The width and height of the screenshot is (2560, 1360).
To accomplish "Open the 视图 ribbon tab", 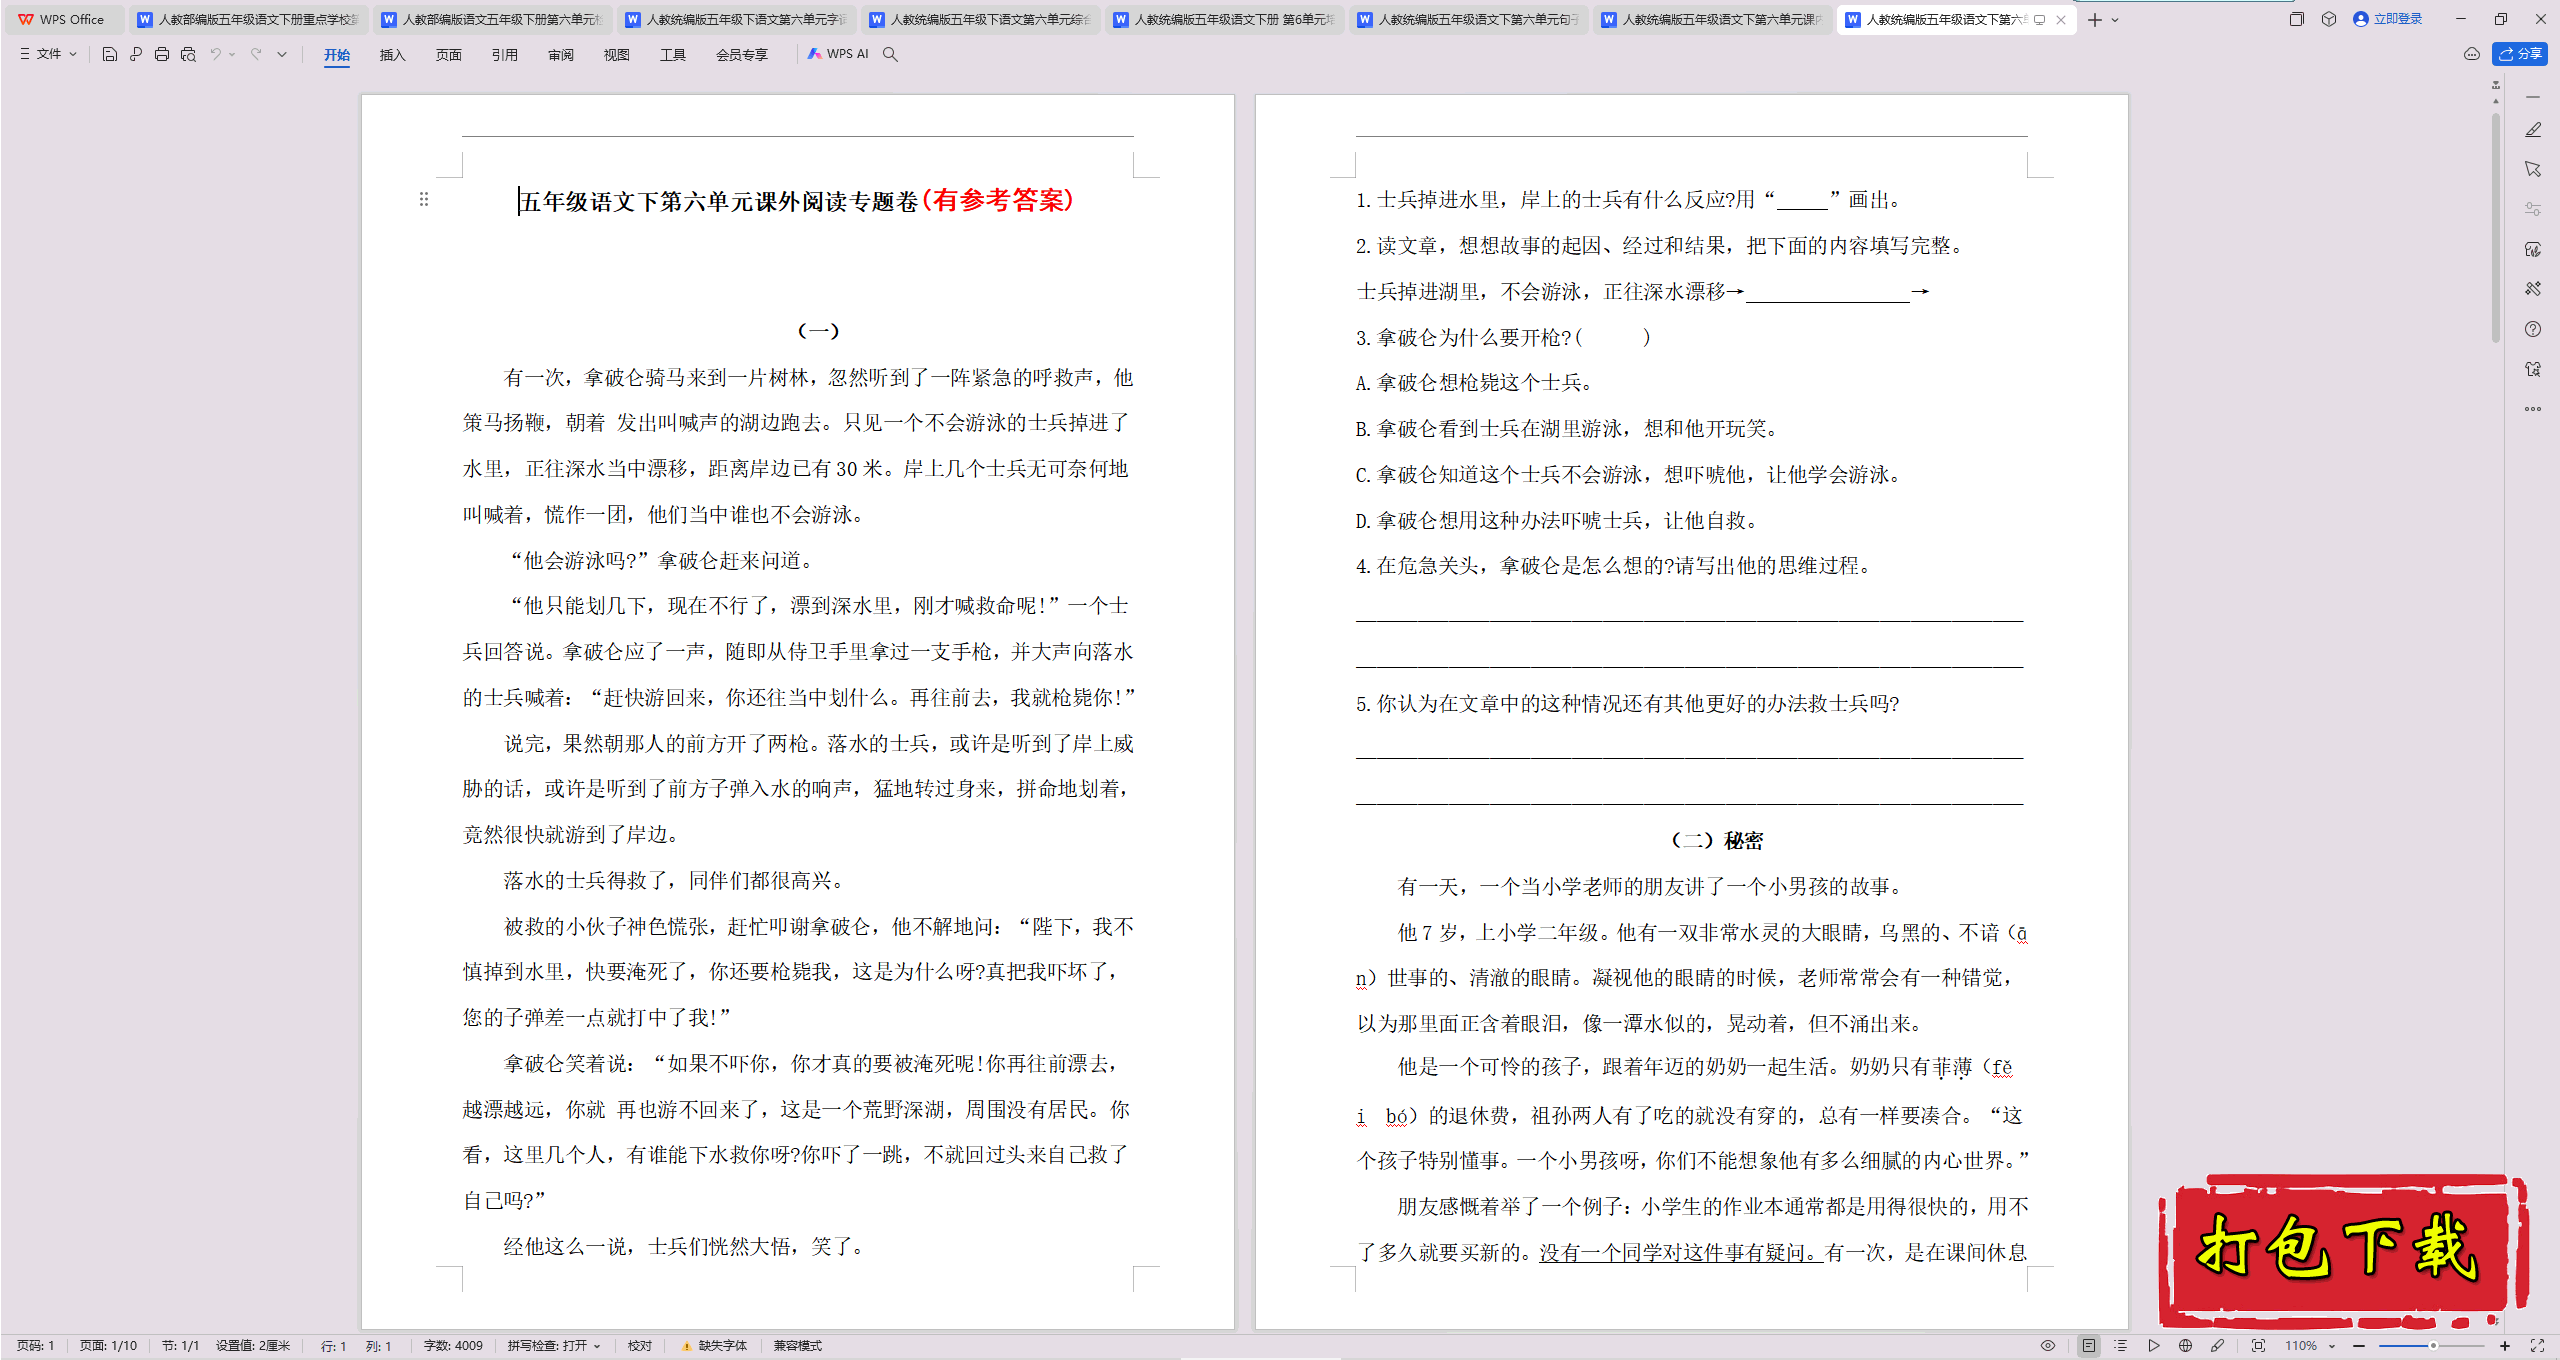I will 617,55.
